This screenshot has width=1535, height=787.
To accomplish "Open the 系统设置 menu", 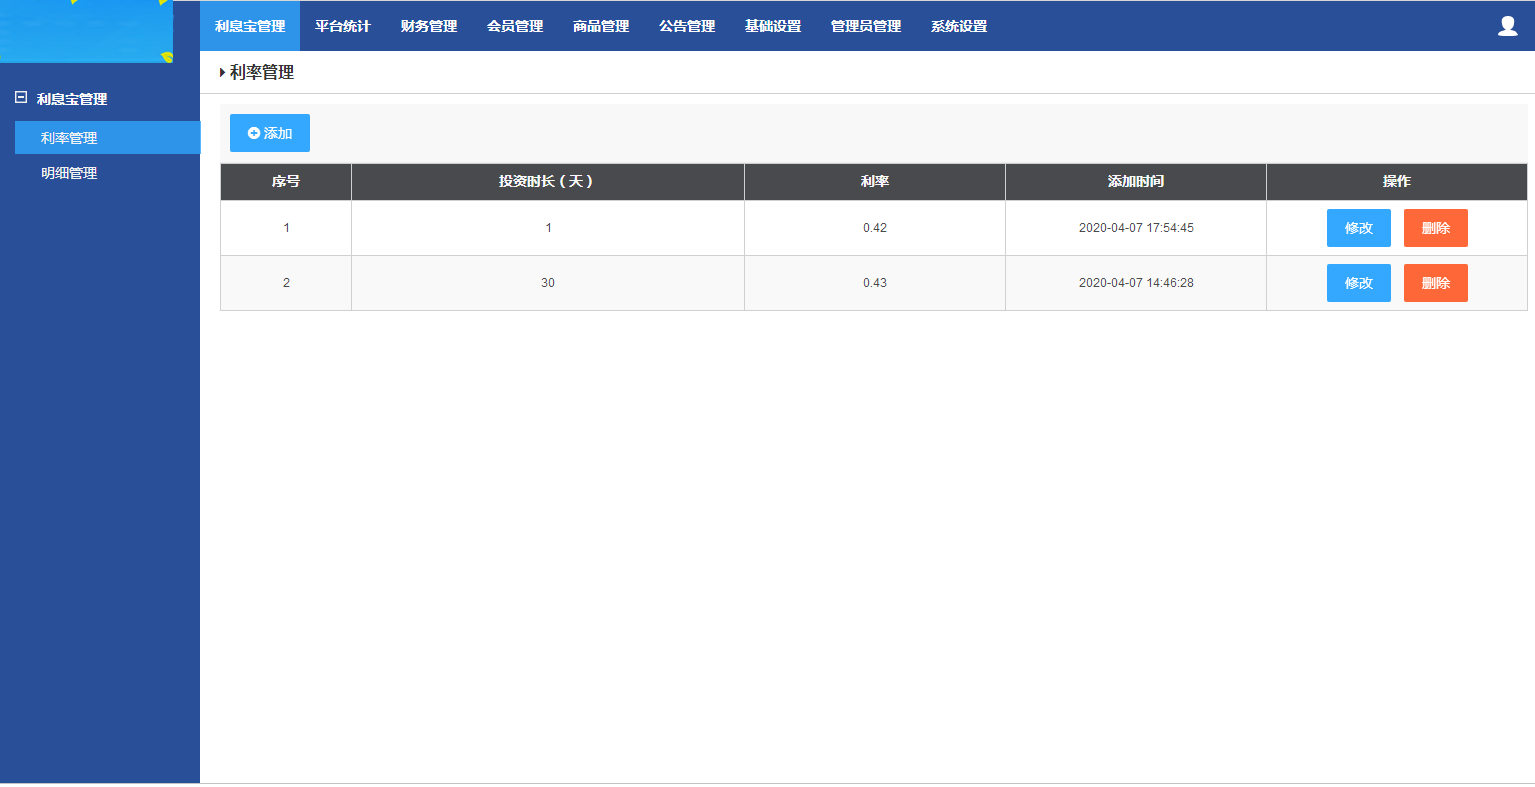I will point(959,26).
